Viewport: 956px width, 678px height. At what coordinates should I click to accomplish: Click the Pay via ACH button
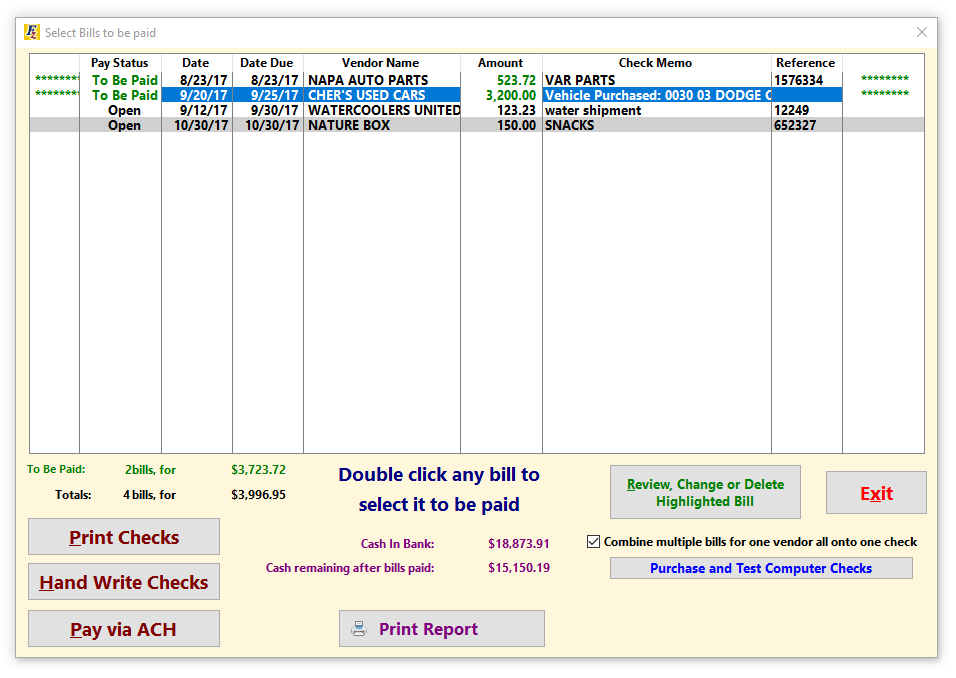[x=123, y=628]
